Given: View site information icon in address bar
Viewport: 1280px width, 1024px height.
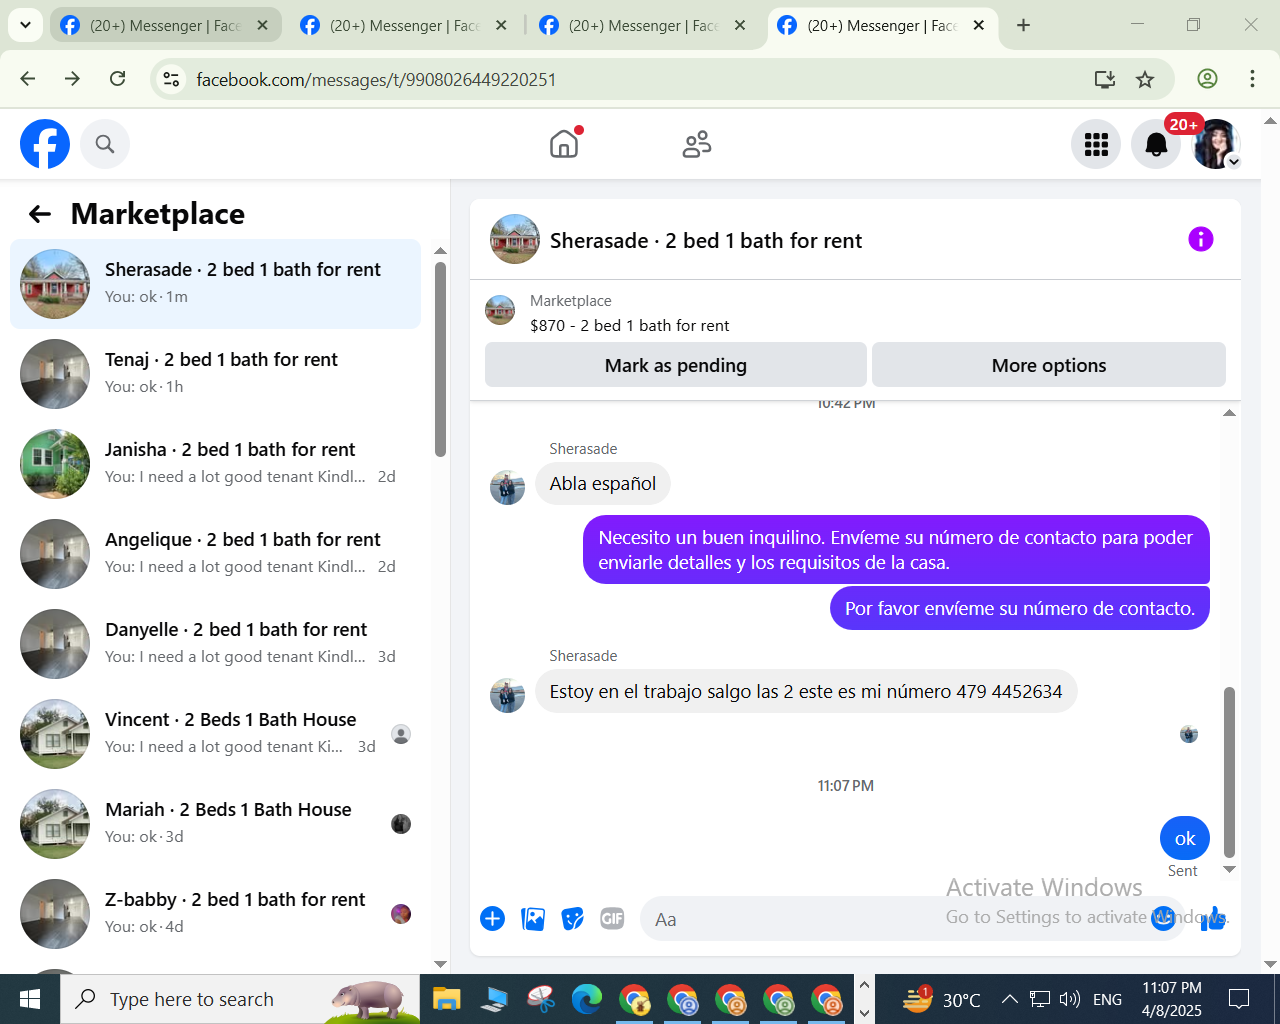Looking at the screenshot, I should pyautogui.click(x=172, y=79).
